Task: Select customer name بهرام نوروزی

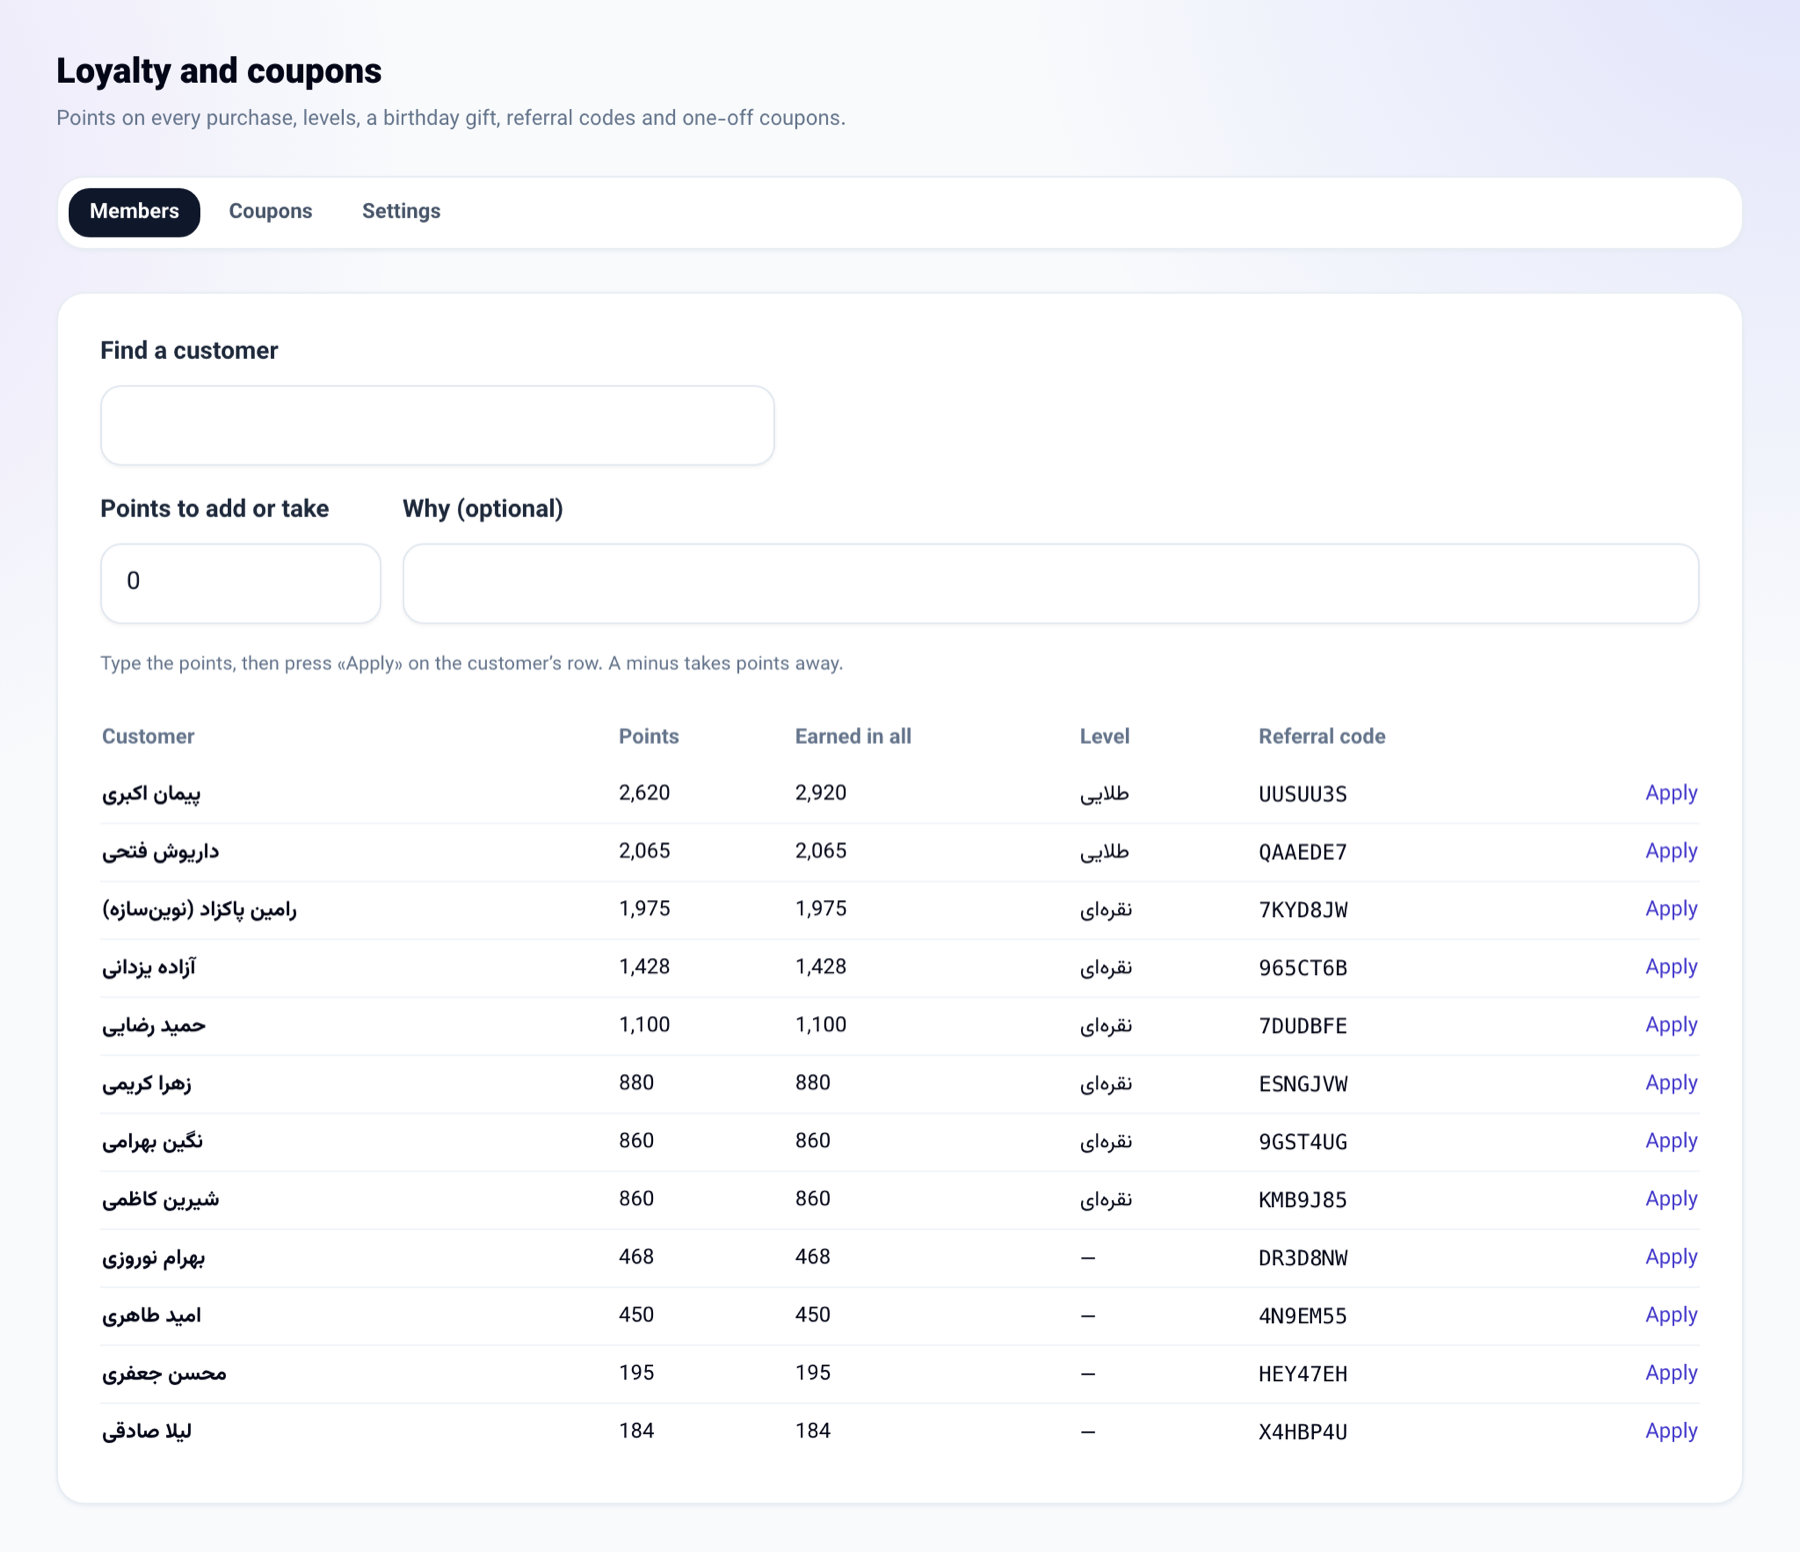Action: point(153,1258)
